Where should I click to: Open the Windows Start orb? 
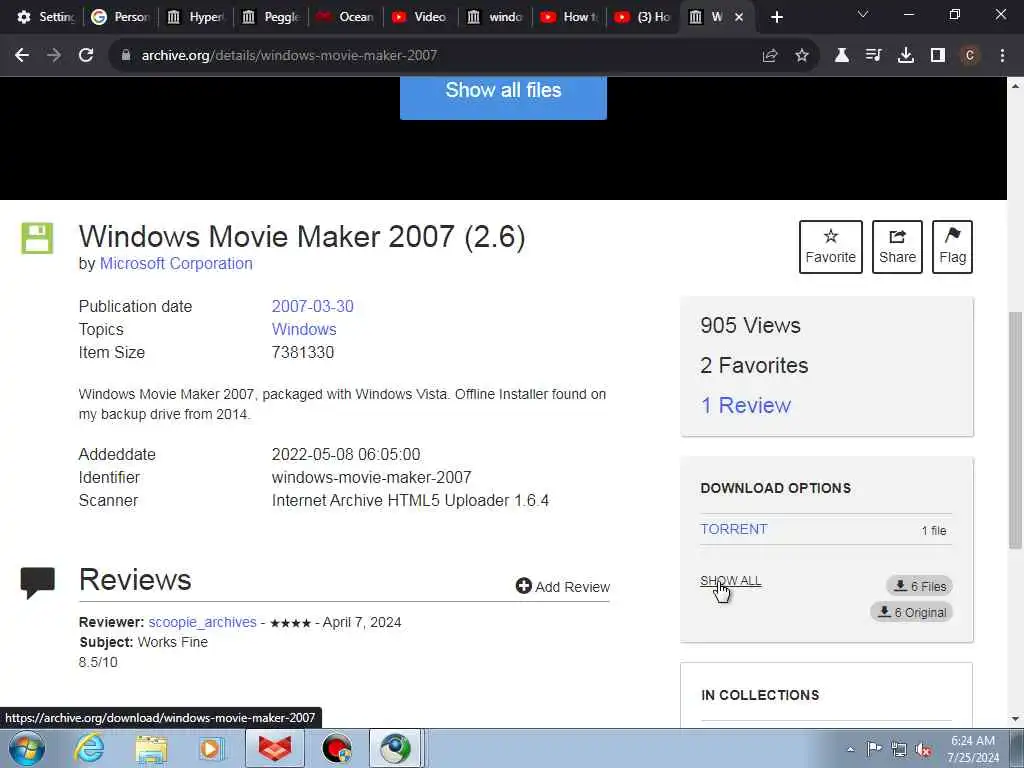pyautogui.click(x=27, y=748)
